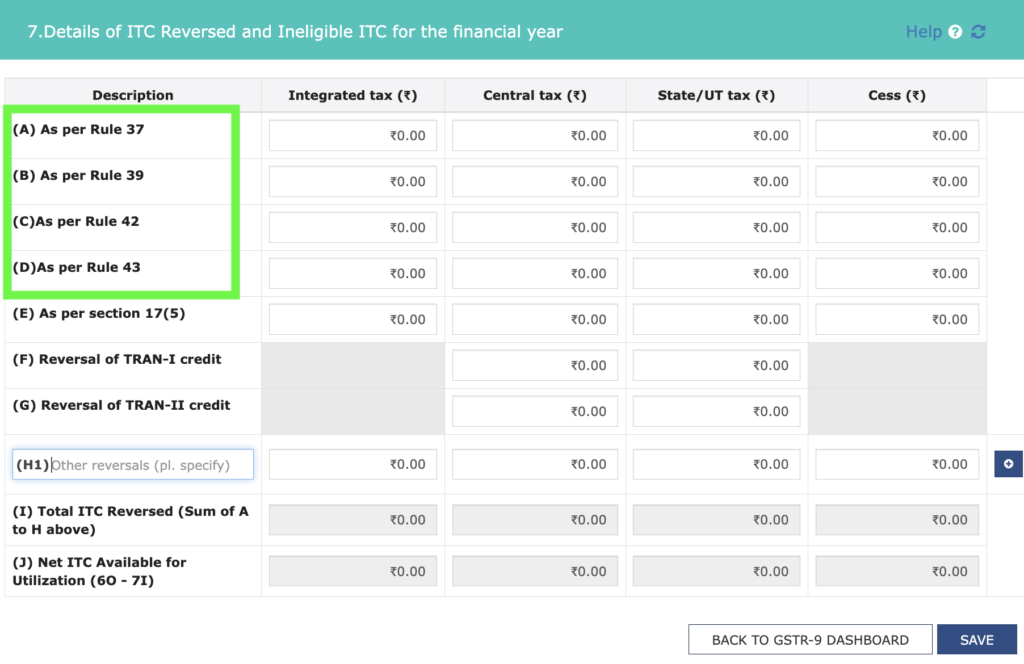Click BACK TO GSTR-9 DASHBOARD
Viewport: 1024px width, 664px height.
point(810,639)
